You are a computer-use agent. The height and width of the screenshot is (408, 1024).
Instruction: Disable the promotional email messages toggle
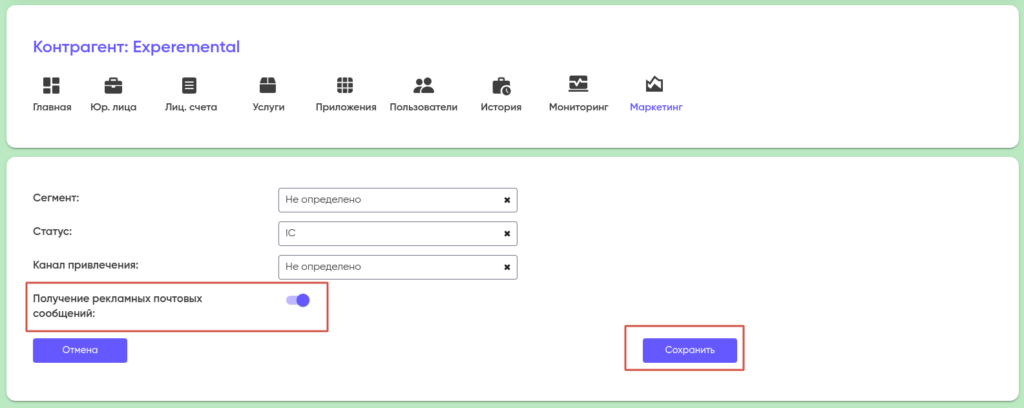[x=298, y=299]
